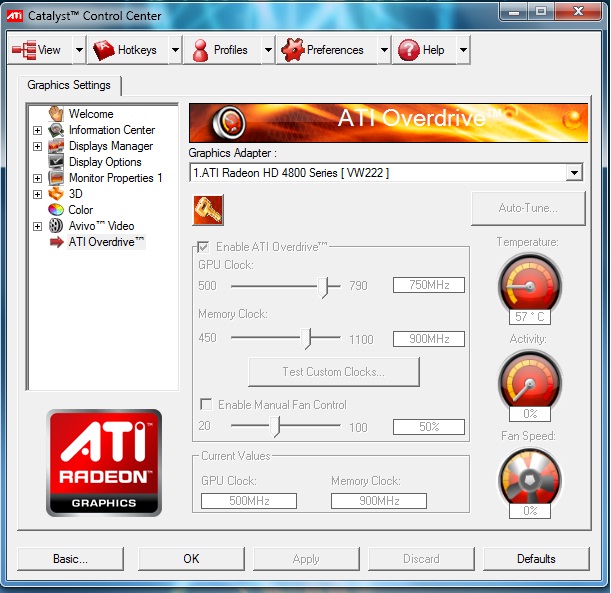Restore settings with Defaults button

click(x=536, y=559)
